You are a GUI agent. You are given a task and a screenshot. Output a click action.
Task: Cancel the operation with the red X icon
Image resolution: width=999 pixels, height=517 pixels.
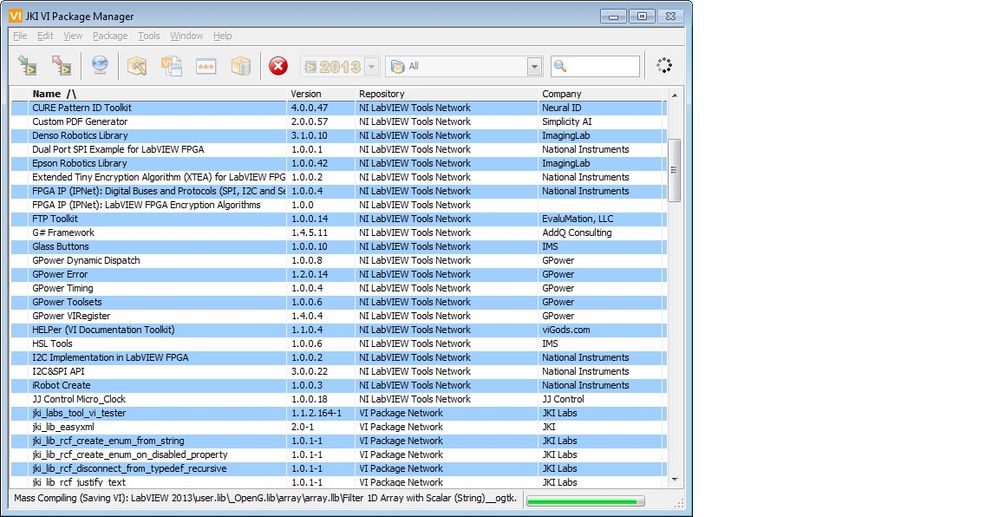point(278,66)
